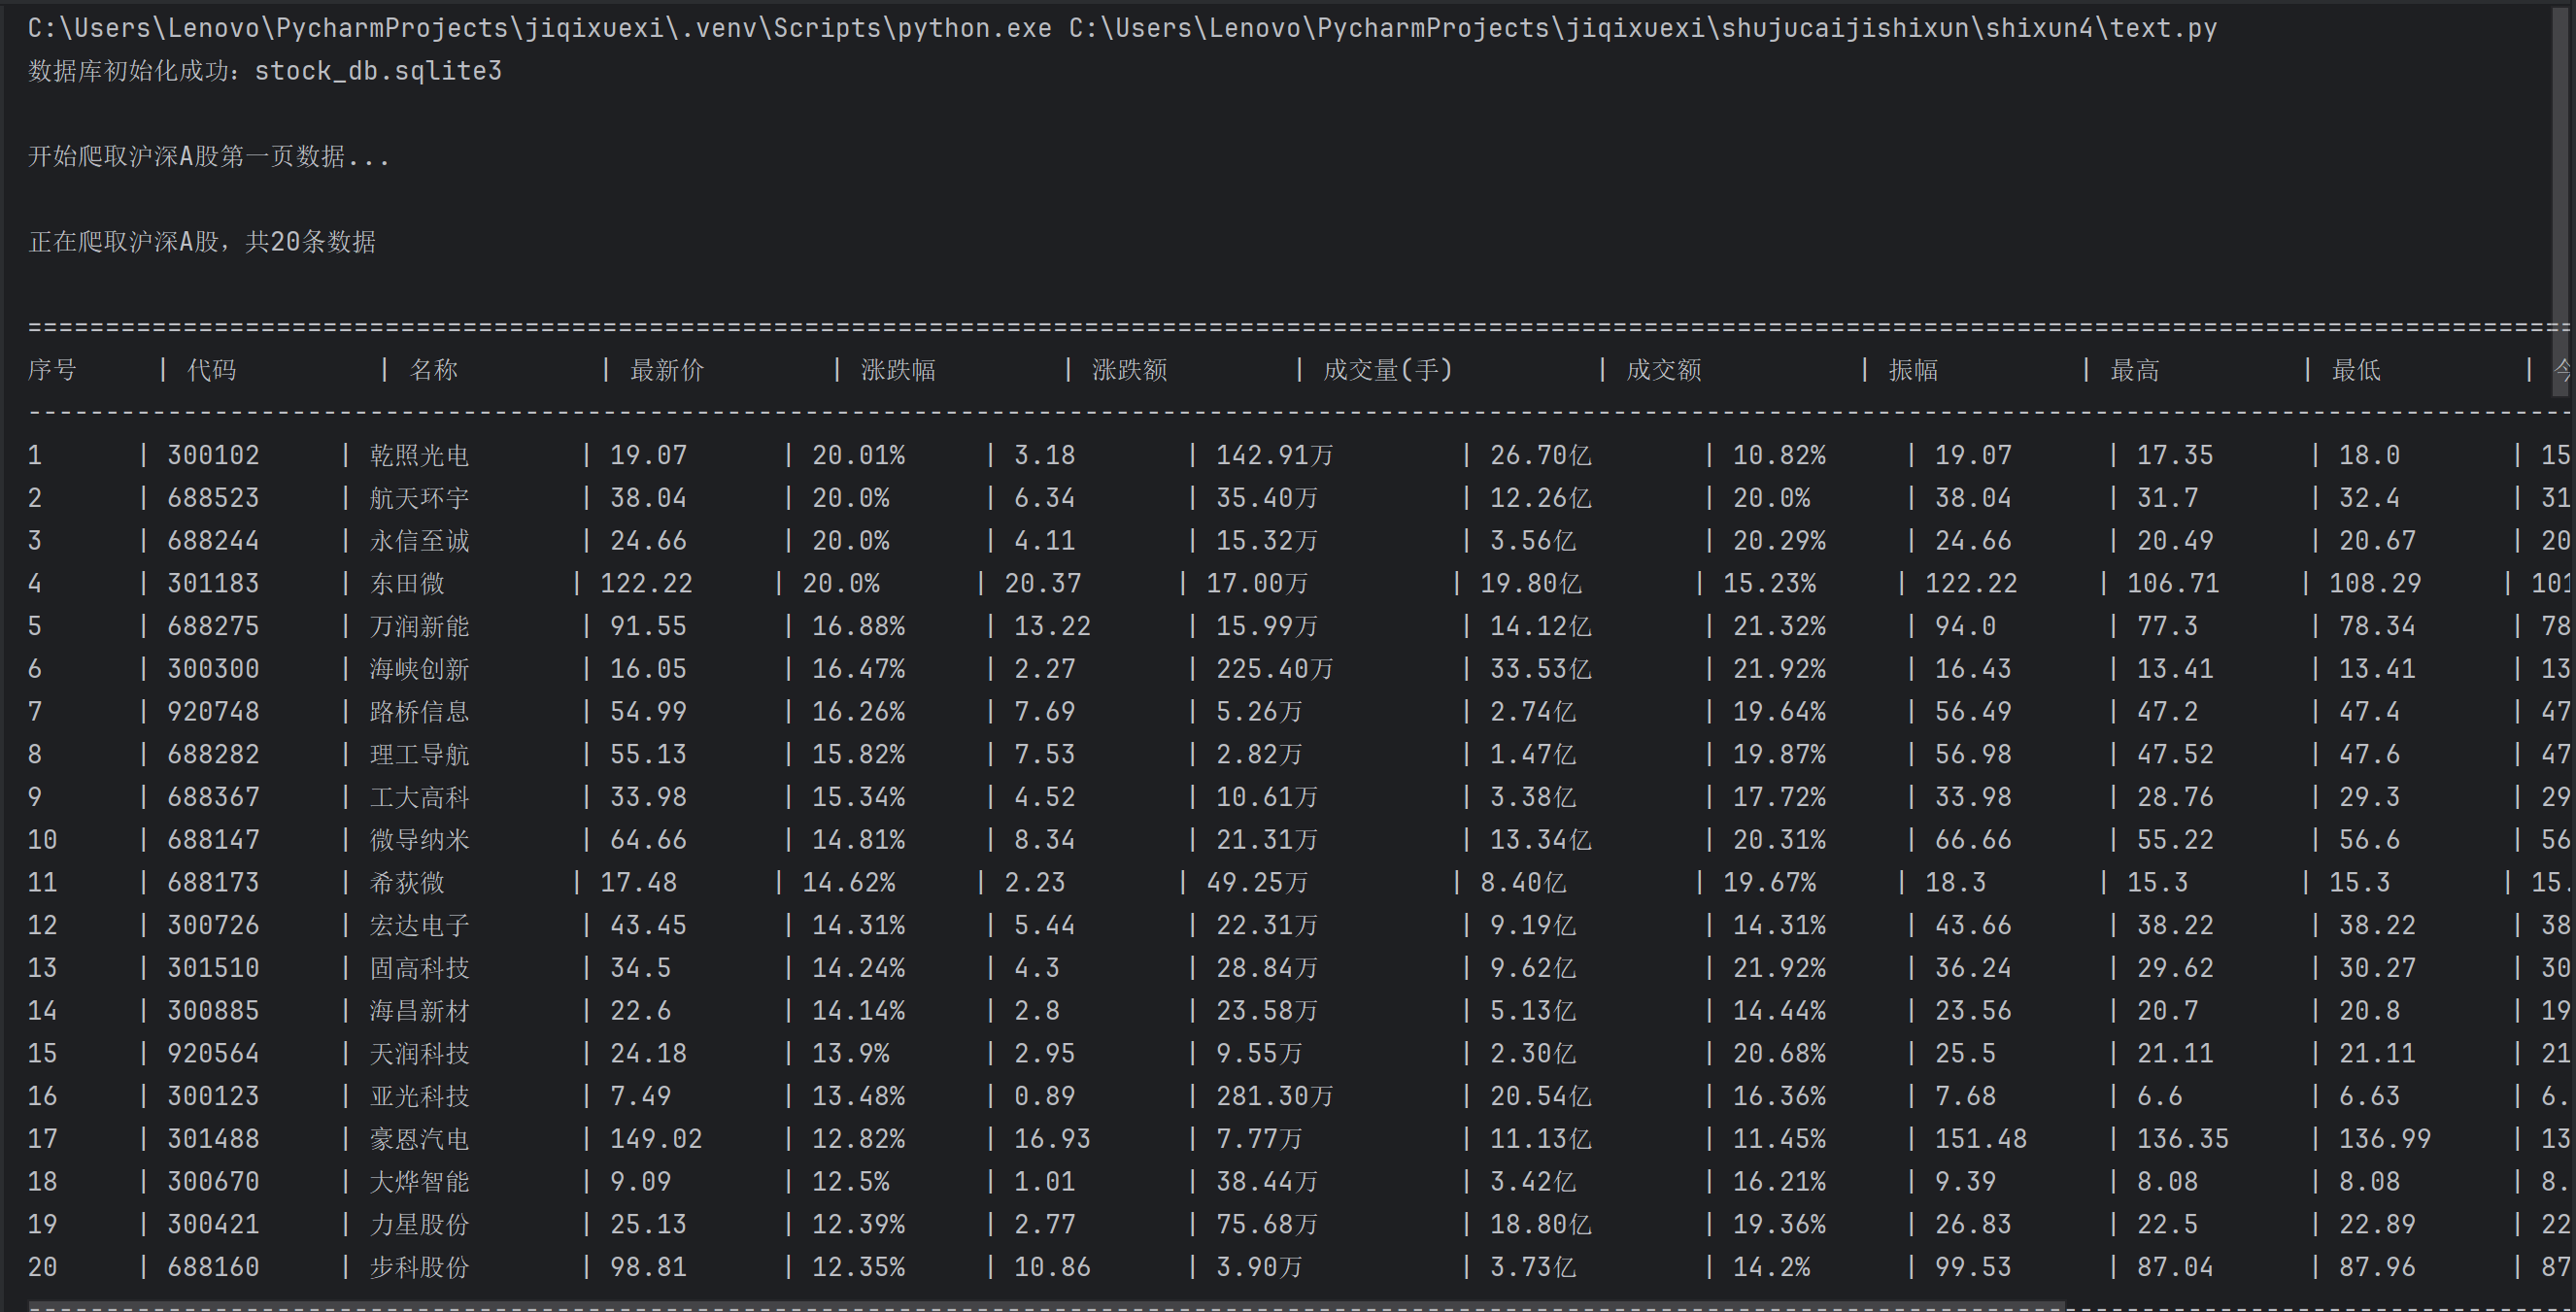Screen dimensions: 2576x1312
Task: Click stock name 步科股份 in last row
Action: pyautogui.click(x=419, y=1267)
